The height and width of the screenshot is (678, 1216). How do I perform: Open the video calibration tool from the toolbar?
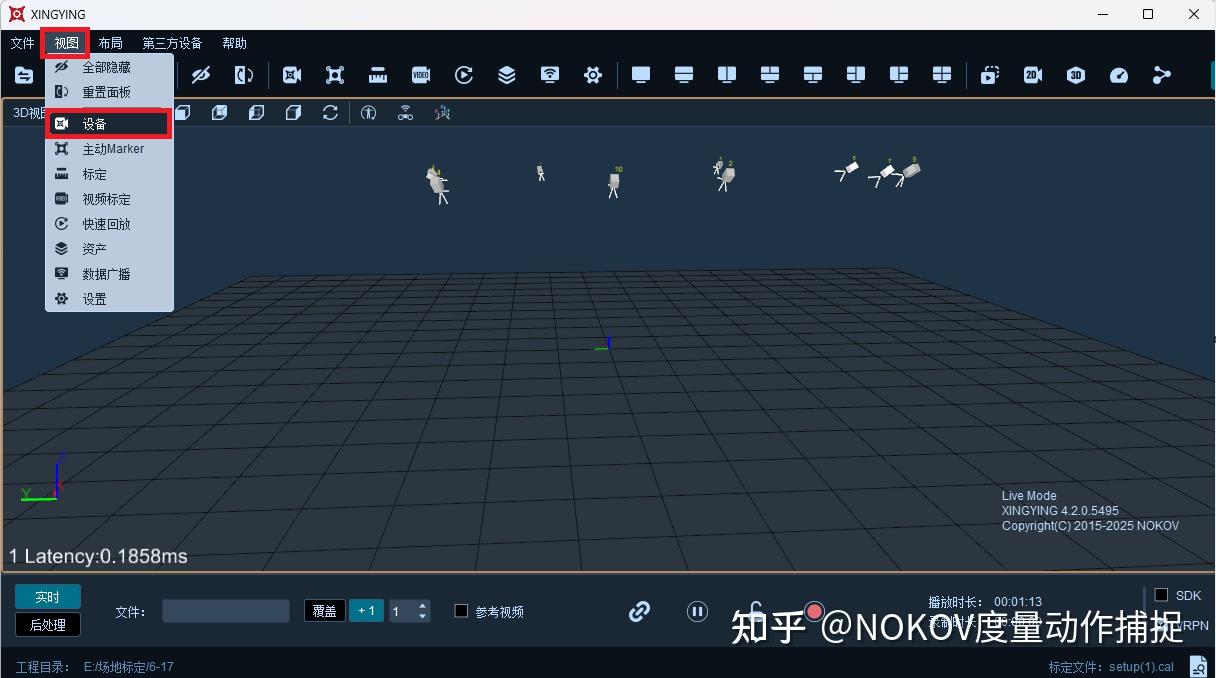tap(420, 74)
